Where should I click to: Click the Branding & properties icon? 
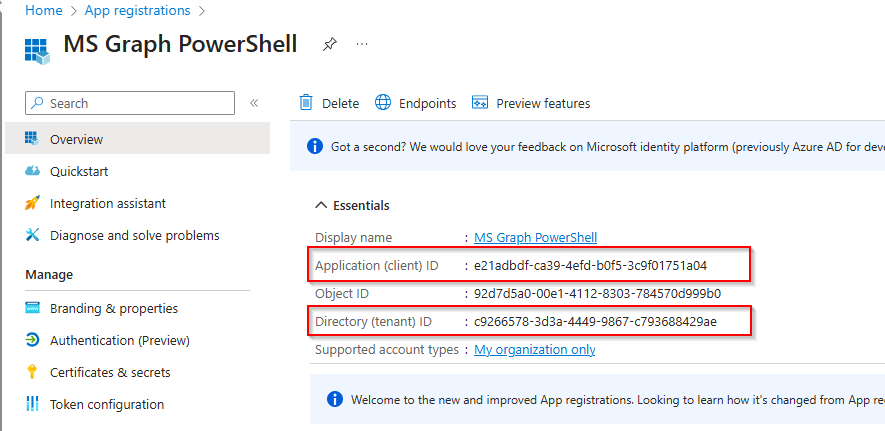[x=33, y=308]
